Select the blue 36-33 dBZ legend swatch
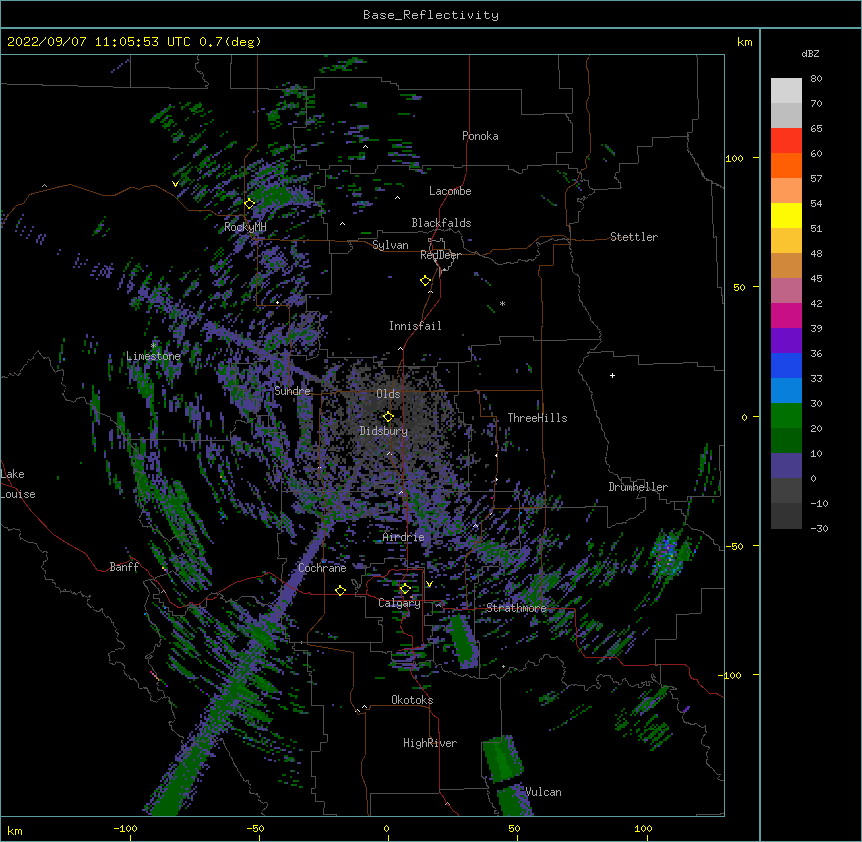The width and height of the screenshot is (862, 842). tap(786, 365)
